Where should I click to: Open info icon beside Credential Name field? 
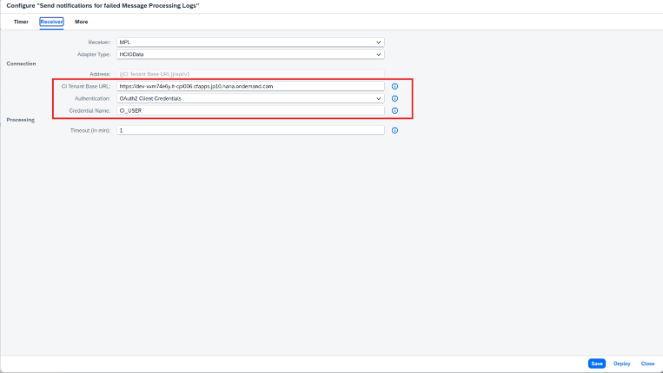(395, 111)
